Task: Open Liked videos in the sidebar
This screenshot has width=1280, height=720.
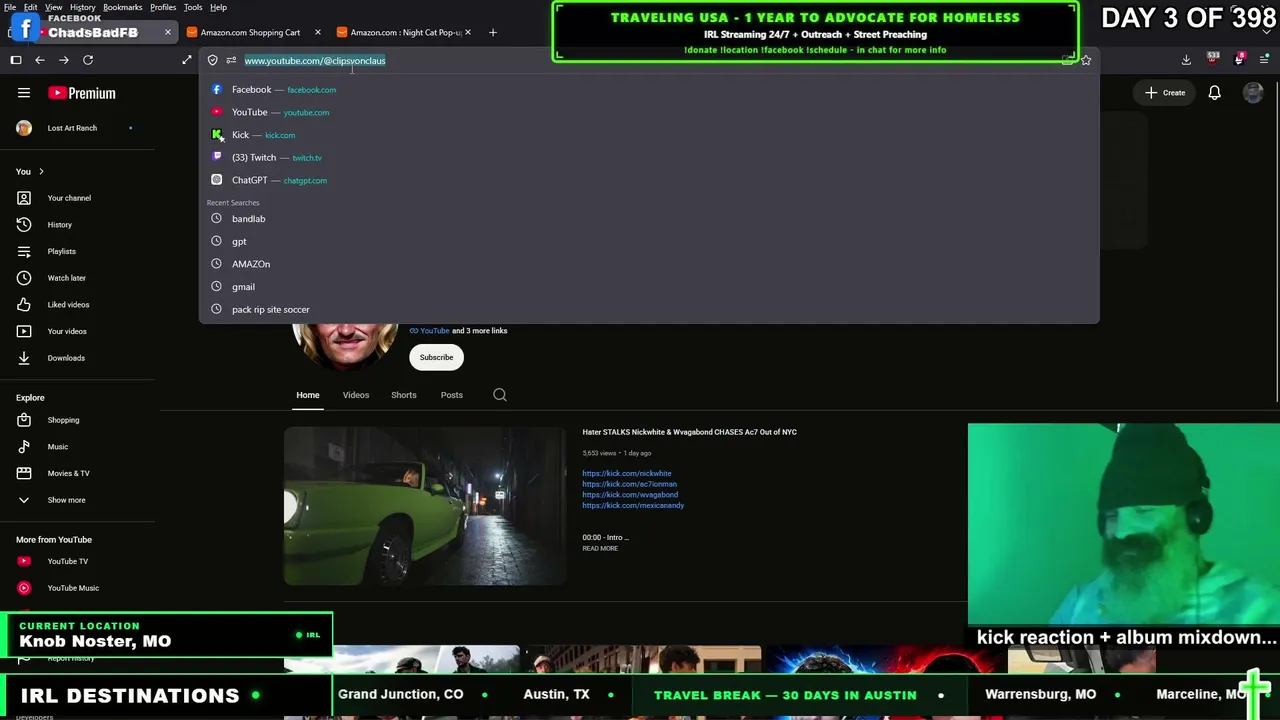Action: (68, 305)
